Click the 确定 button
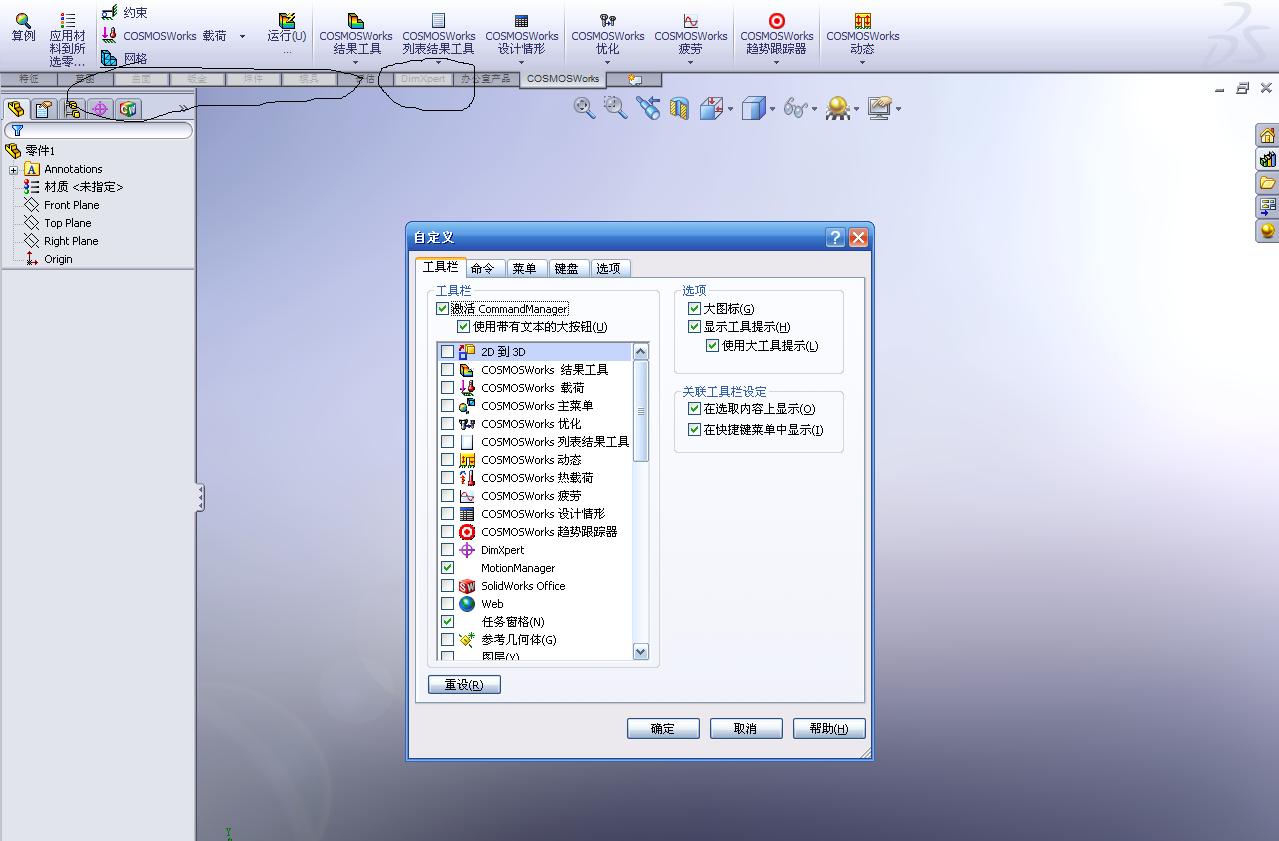Screen dimensions: 1279x841 click(x=663, y=729)
